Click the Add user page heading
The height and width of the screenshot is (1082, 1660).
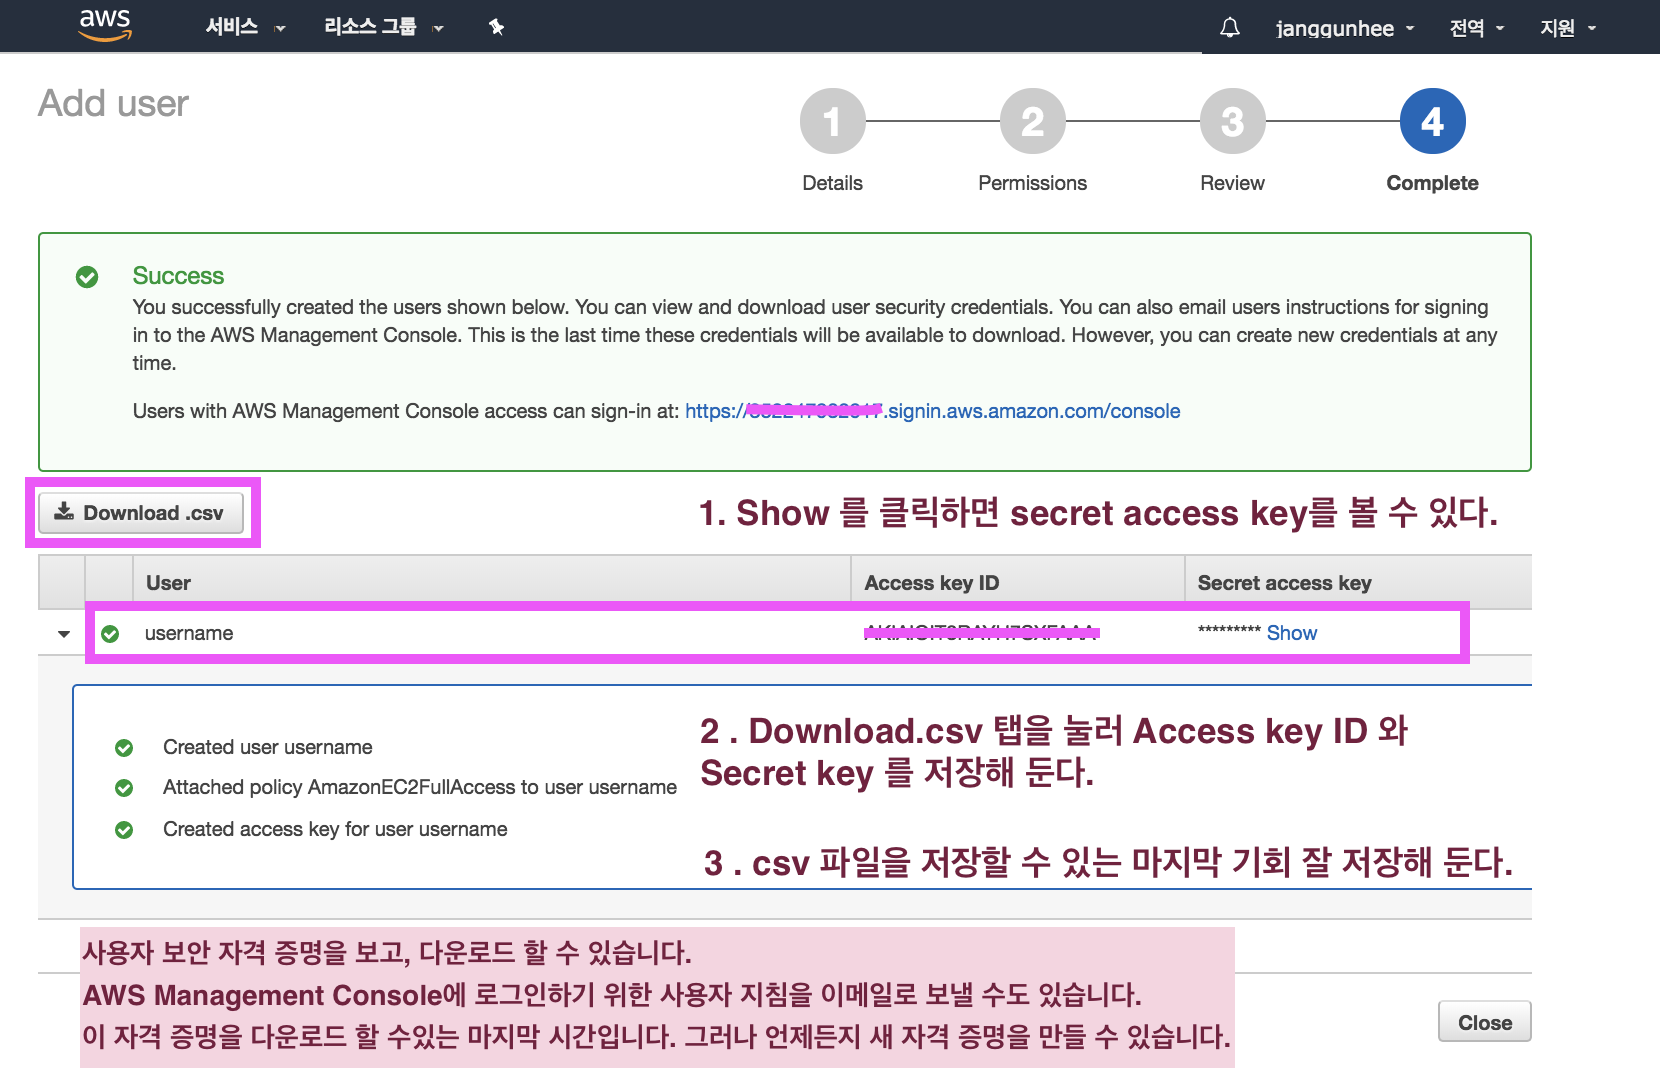[113, 103]
